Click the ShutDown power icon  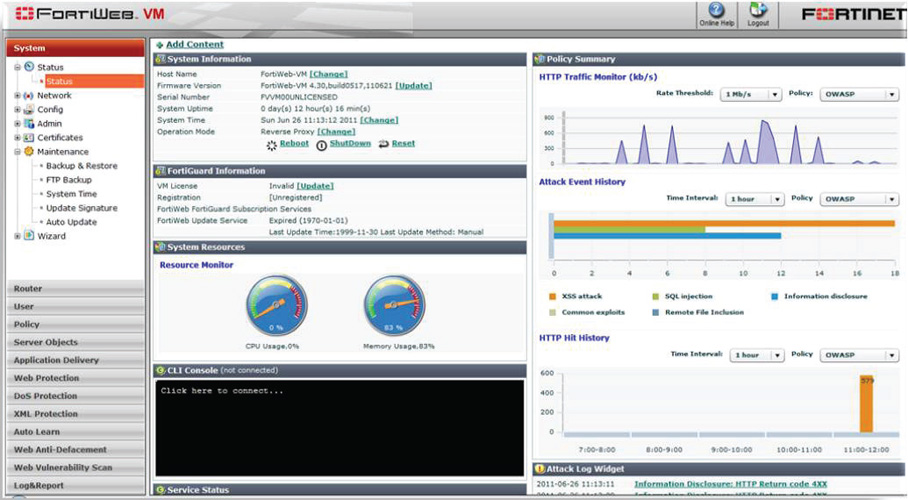[321, 145]
